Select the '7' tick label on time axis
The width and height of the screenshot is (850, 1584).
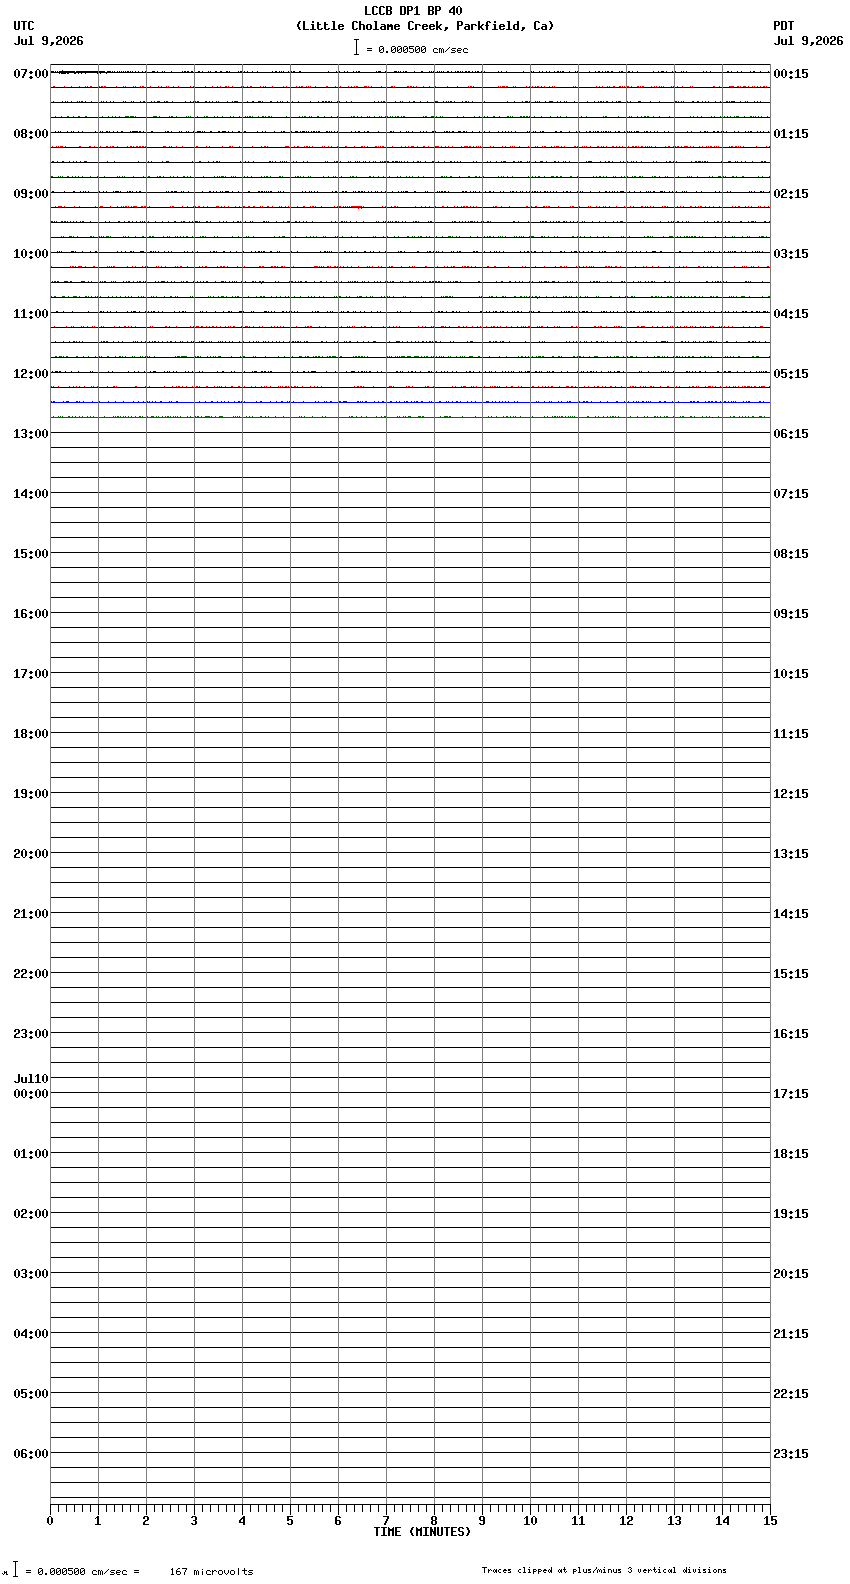(386, 1521)
